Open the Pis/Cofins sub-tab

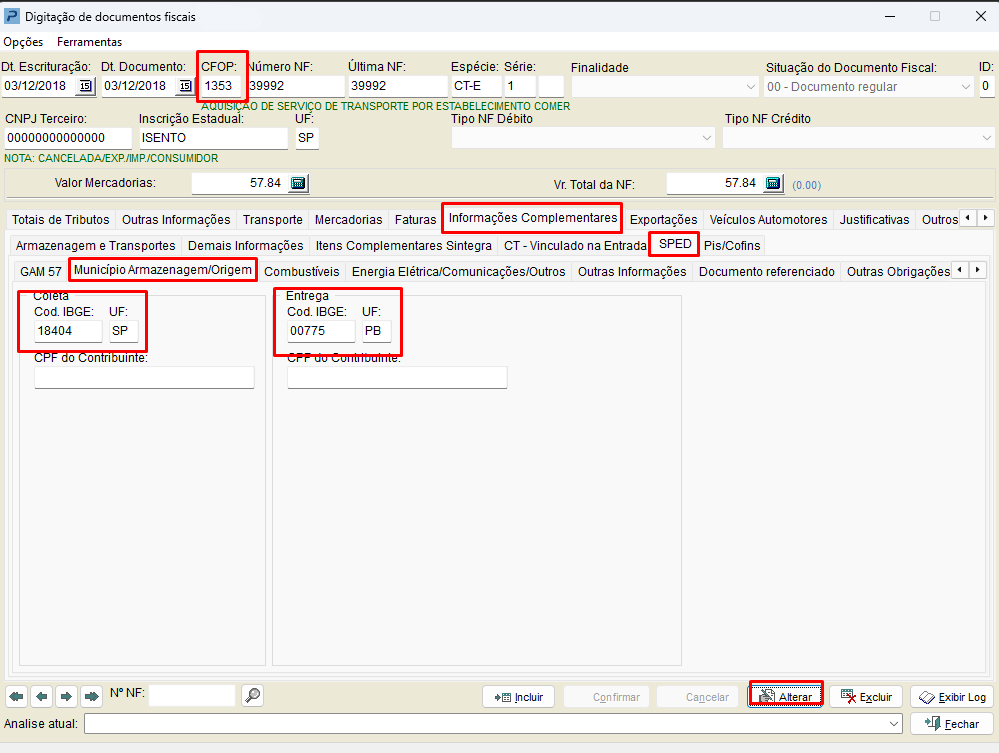click(732, 246)
